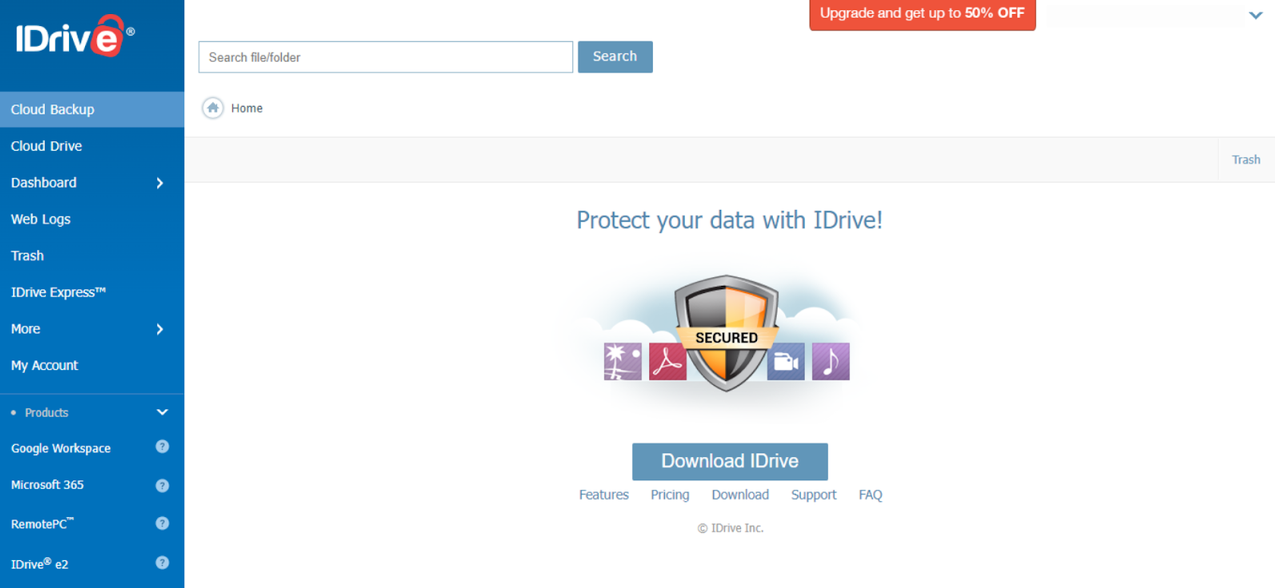Click the Secured shield graphic
The image size is (1275, 588).
tap(726, 334)
